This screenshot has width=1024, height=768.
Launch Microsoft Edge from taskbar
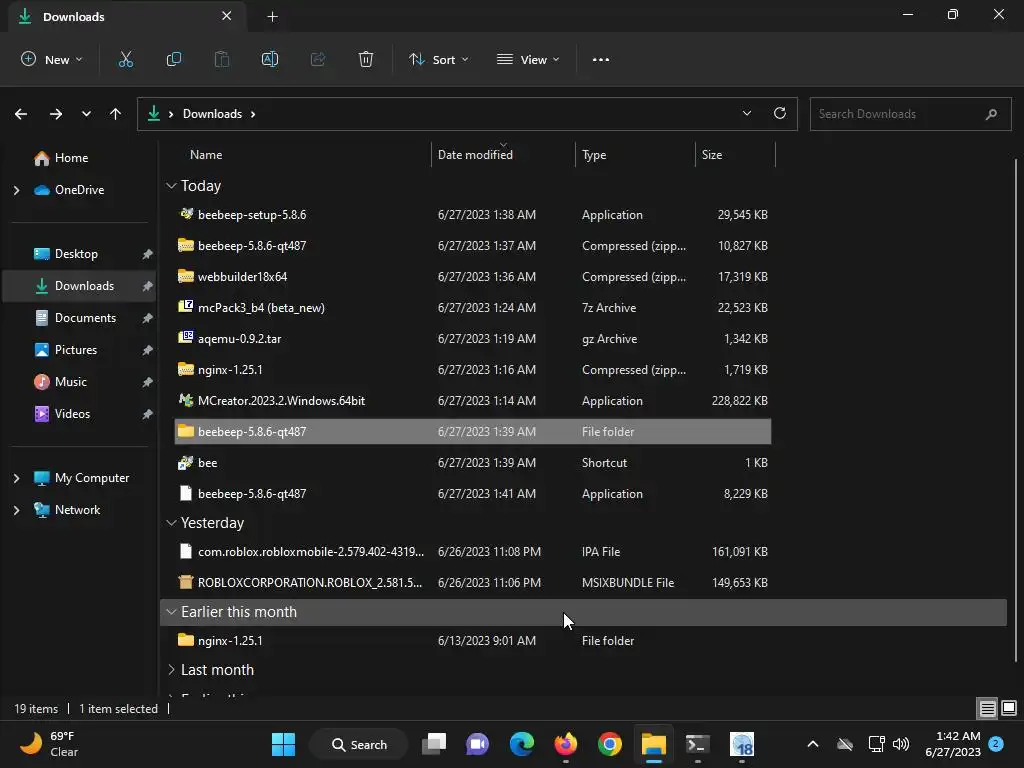click(521, 744)
